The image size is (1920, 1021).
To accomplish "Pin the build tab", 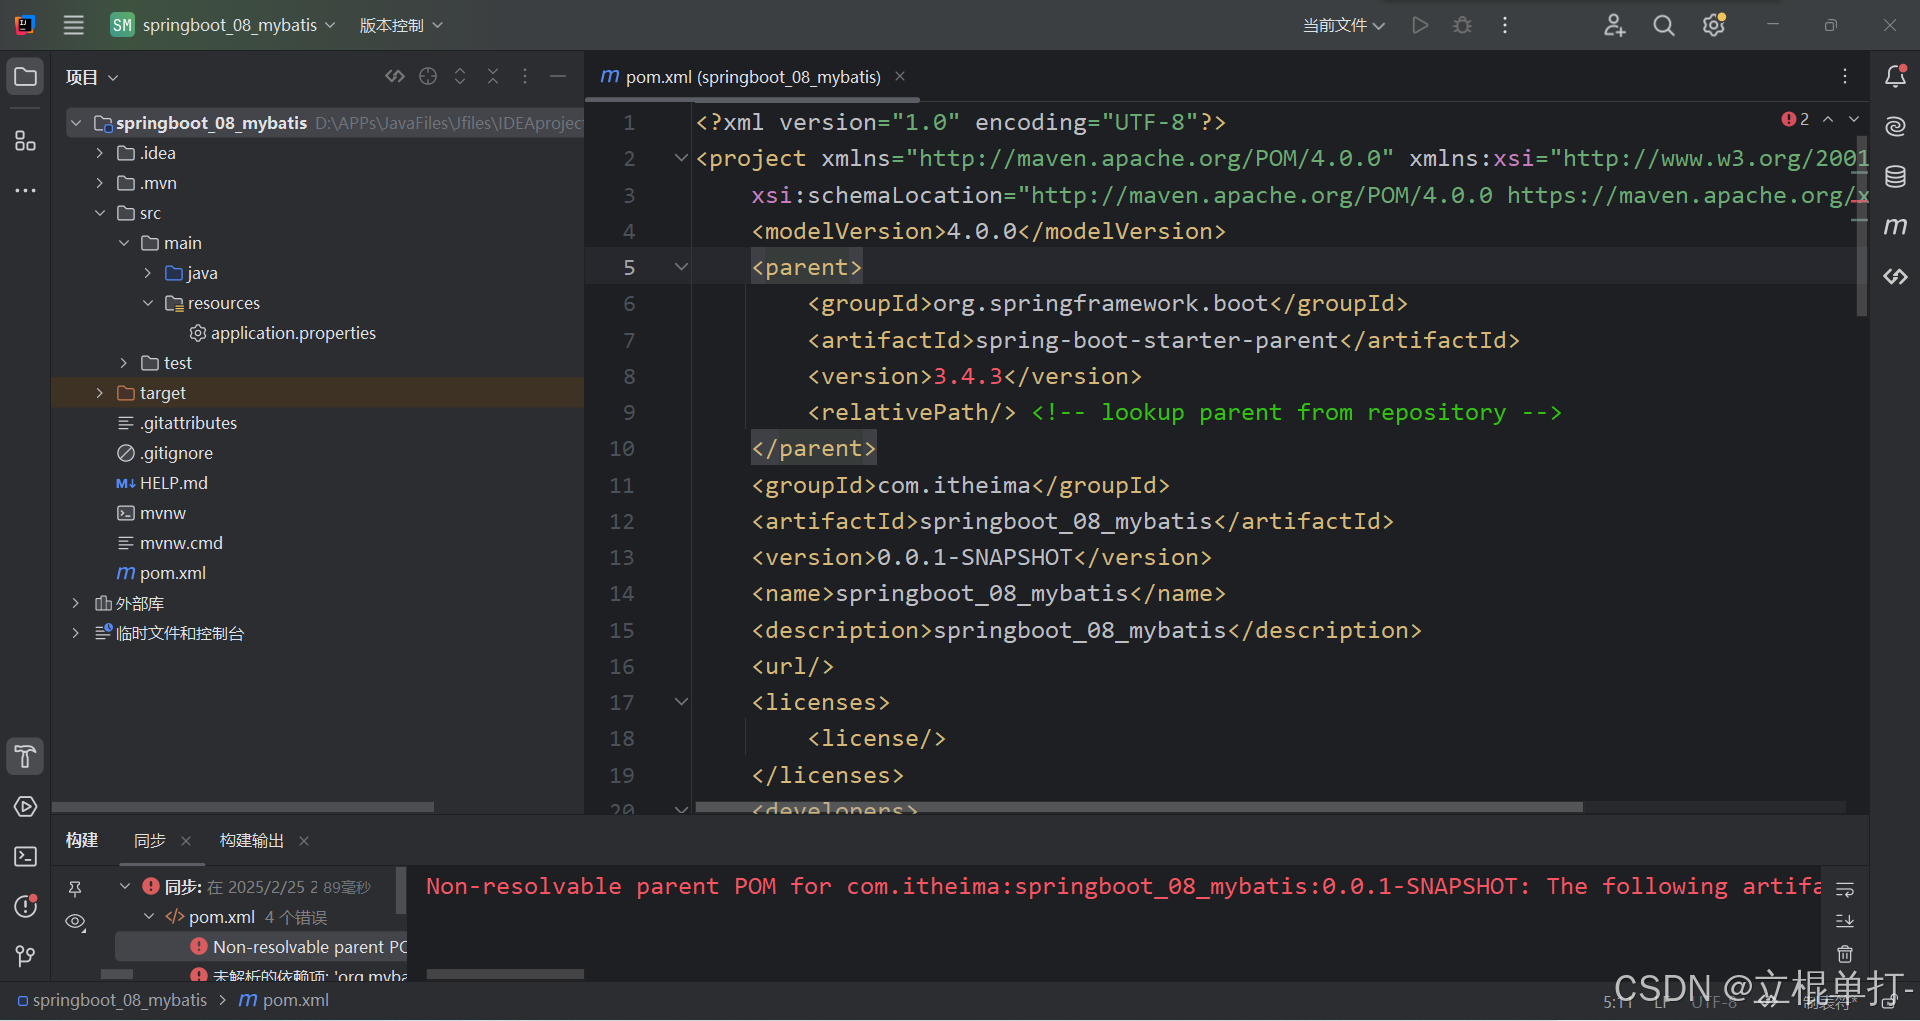I will pos(75,888).
